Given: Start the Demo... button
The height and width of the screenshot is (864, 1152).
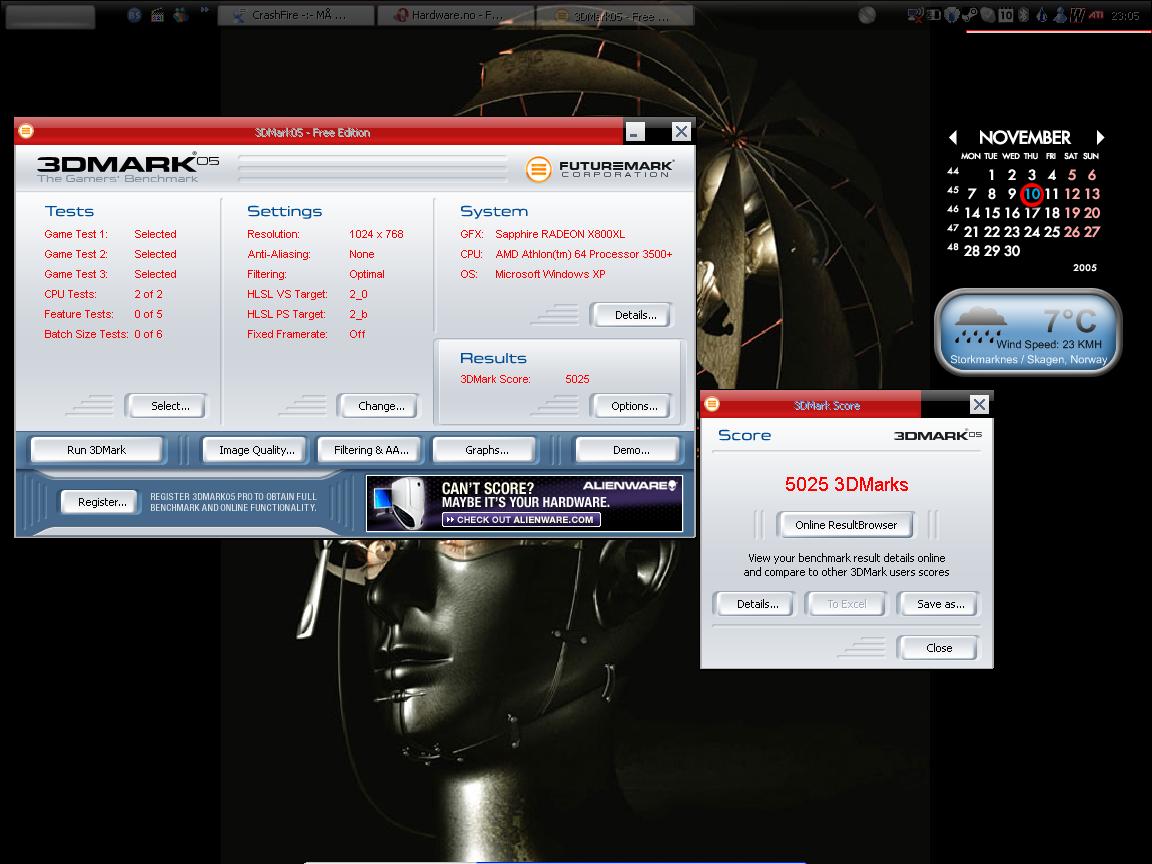Looking at the screenshot, I should coord(627,450).
